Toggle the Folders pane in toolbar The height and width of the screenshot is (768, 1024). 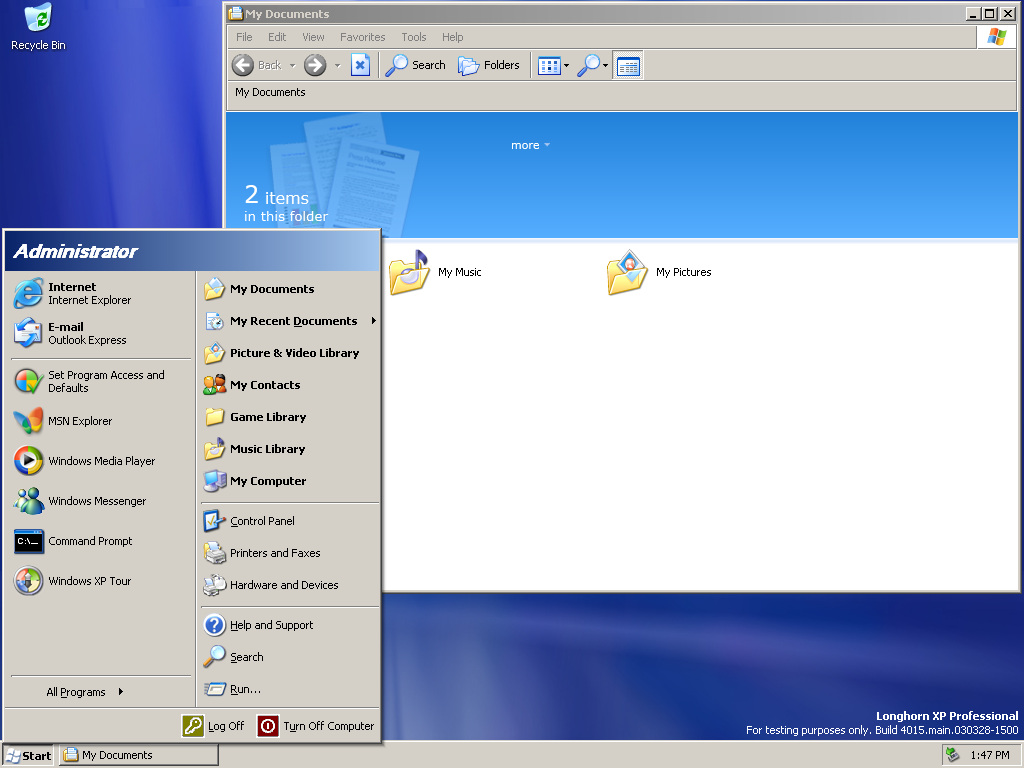489,65
